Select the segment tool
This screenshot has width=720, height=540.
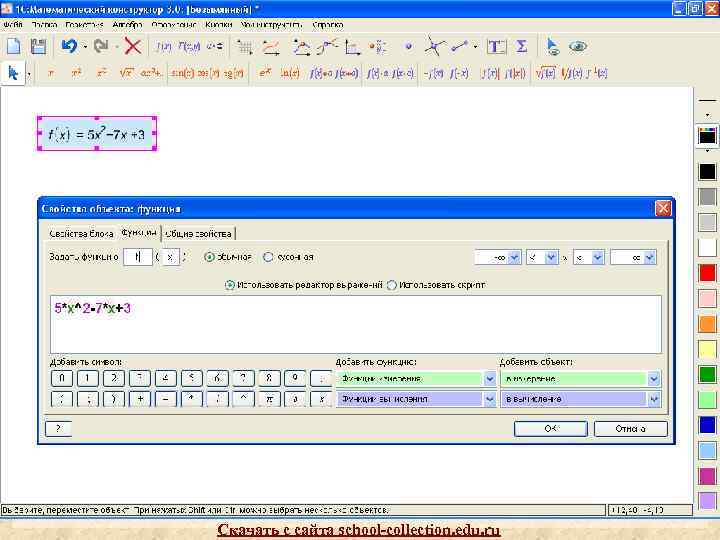point(460,46)
